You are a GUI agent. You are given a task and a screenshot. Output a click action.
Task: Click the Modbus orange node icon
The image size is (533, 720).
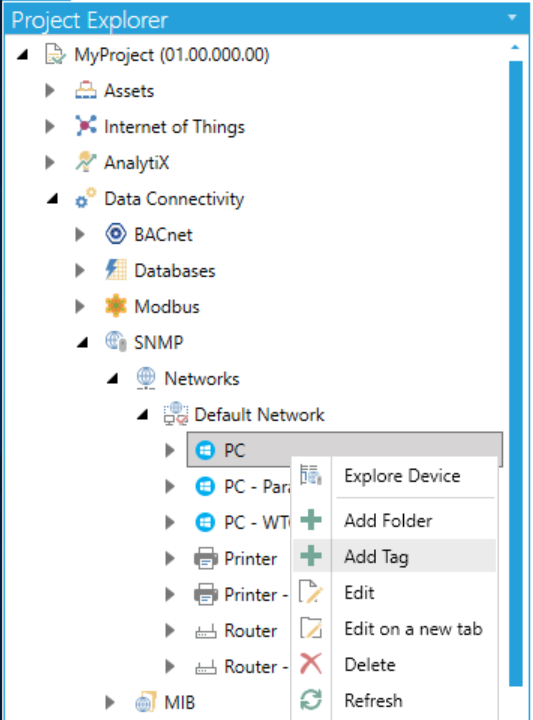click(x=116, y=306)
